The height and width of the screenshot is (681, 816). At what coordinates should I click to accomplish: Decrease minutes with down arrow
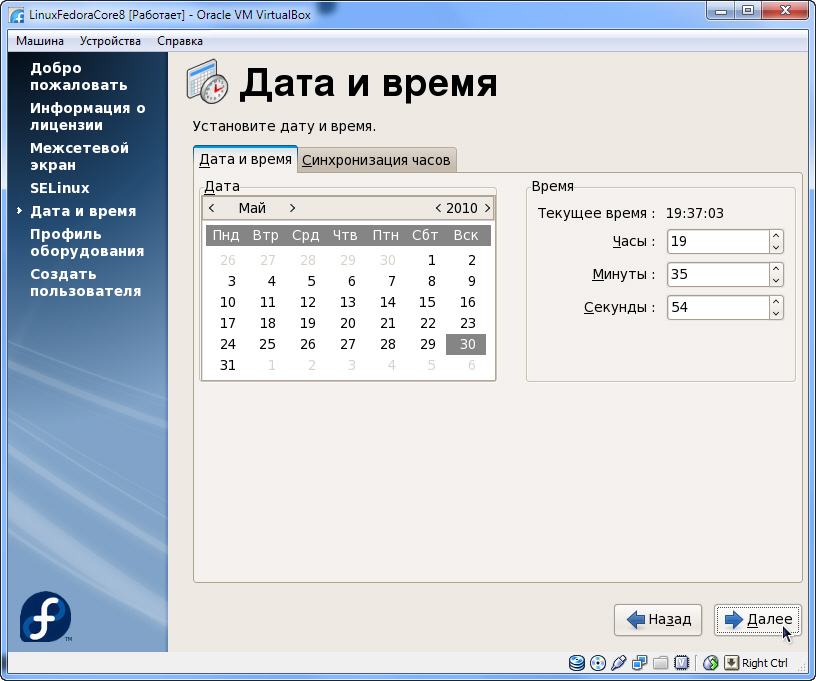coord(776,280)
